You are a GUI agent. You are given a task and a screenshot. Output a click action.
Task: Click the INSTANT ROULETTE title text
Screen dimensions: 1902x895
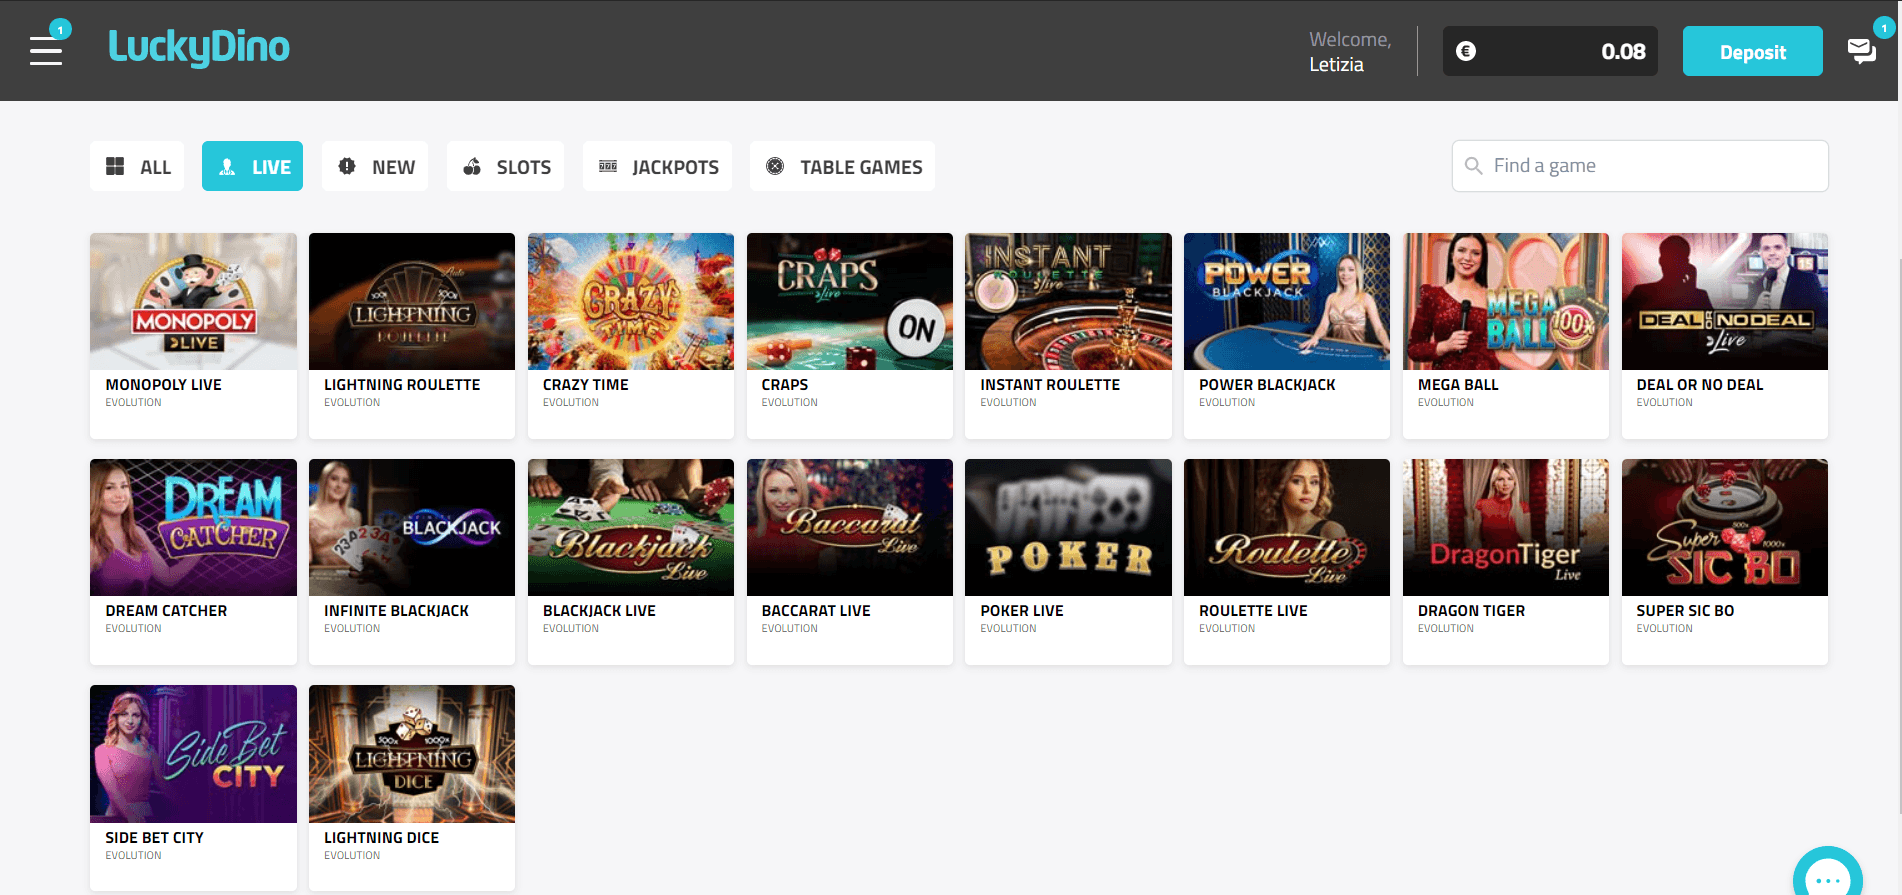click(1050, 385)
